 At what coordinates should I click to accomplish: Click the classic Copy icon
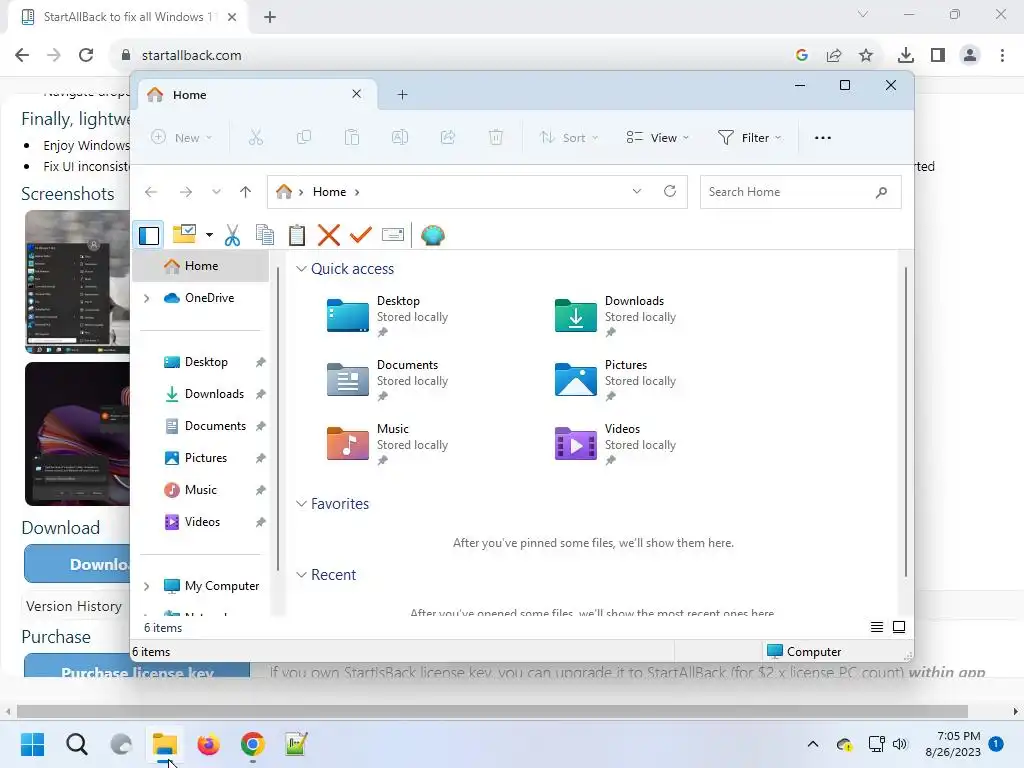264,235
